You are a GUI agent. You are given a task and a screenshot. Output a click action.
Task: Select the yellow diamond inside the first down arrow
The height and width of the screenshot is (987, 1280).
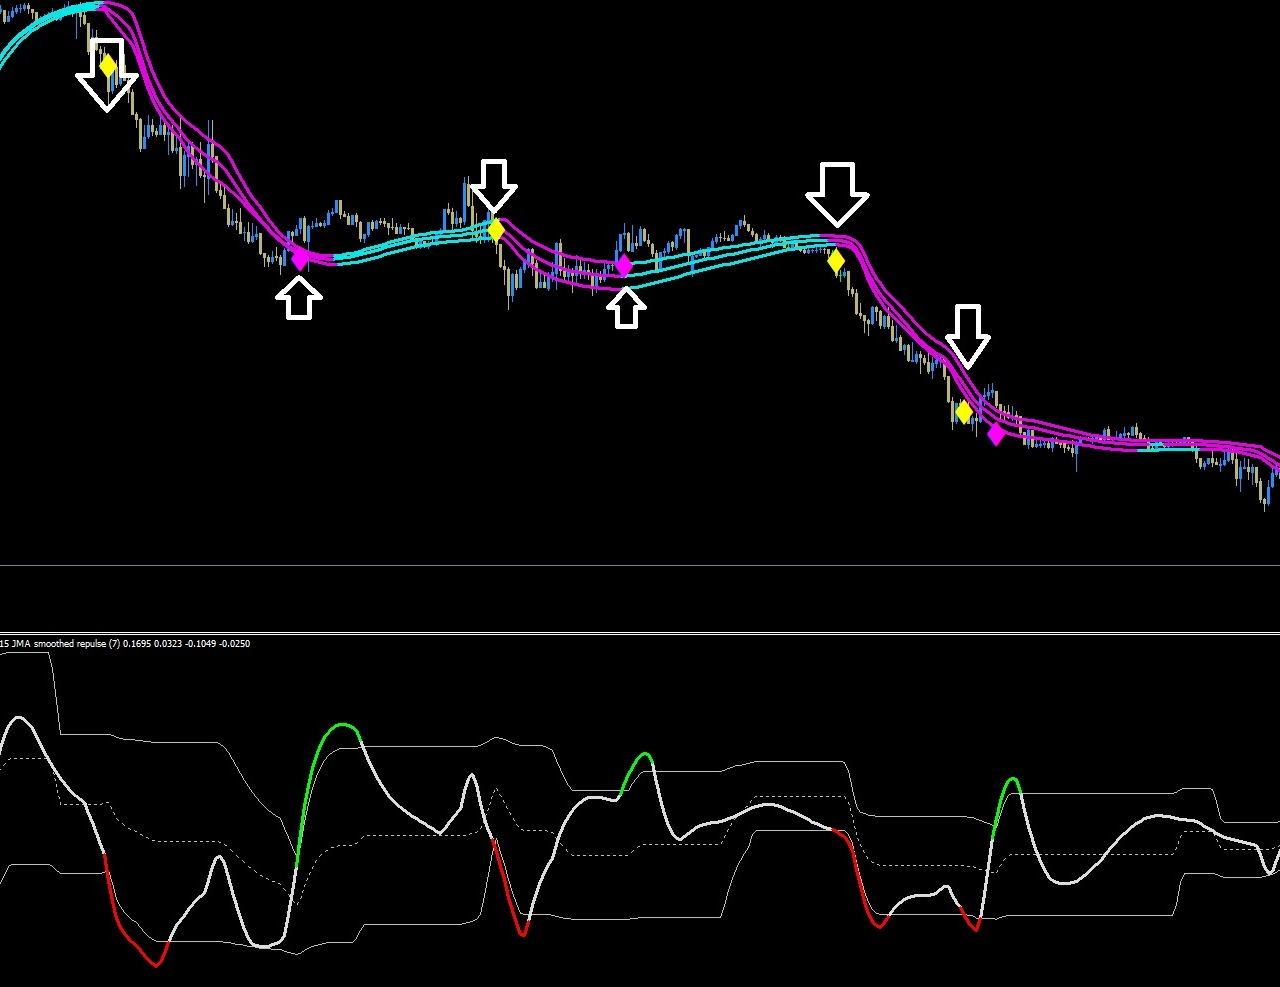[x=108, y=66]
